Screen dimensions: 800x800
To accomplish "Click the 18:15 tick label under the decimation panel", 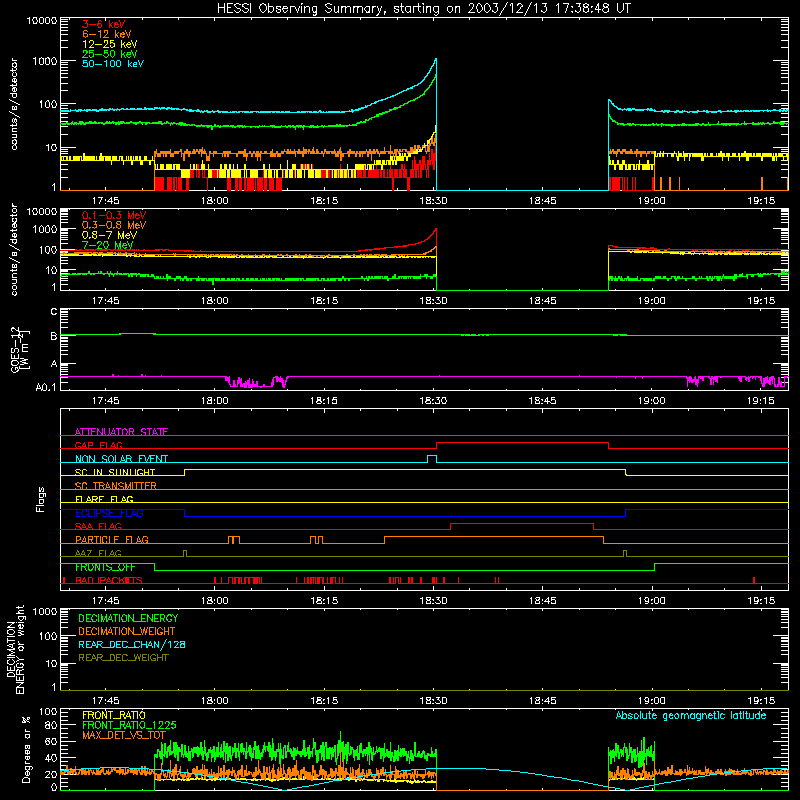I will (324, 701).
